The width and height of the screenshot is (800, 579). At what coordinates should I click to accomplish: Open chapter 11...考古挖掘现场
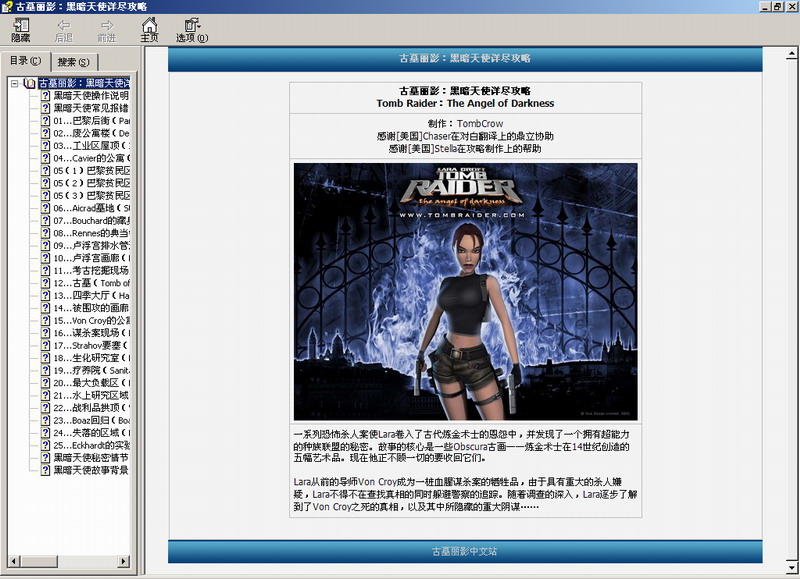coord(91,270)
